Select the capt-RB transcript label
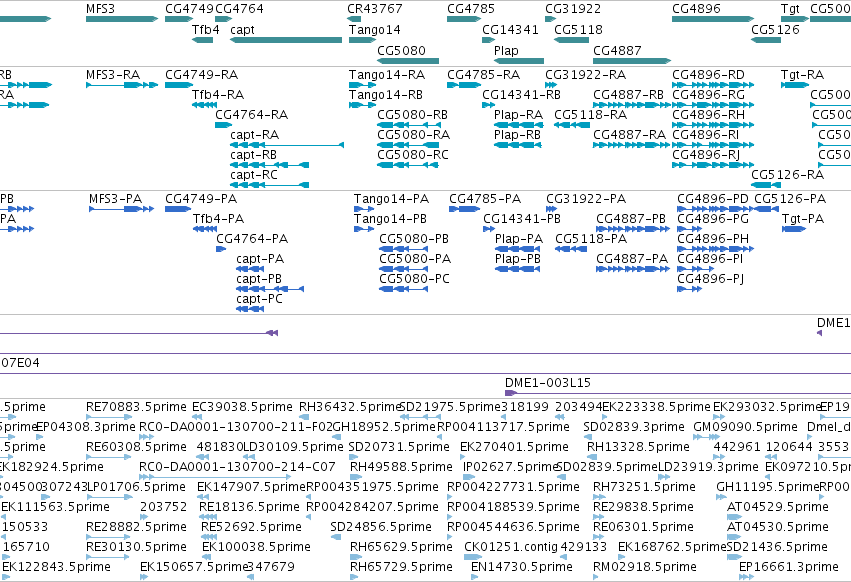 (x=253, y=155)
